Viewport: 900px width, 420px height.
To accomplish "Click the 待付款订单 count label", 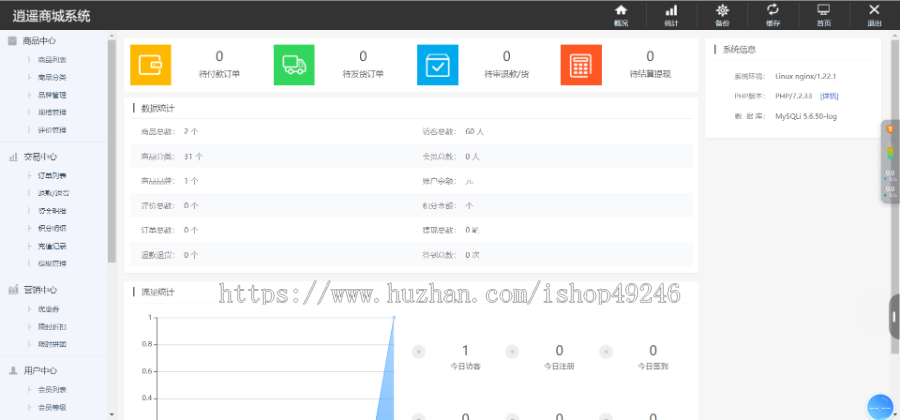I will (x=219, y=74).
